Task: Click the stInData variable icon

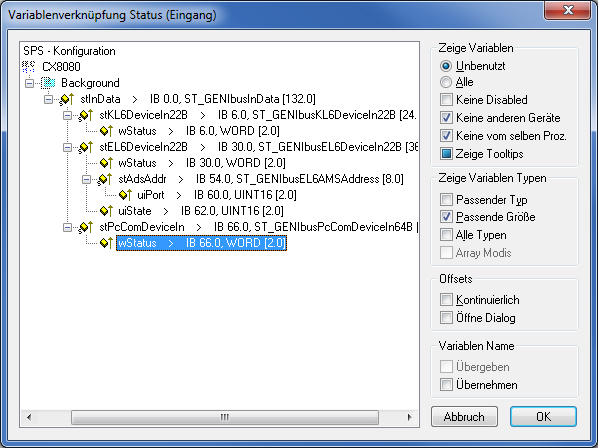Action: (67, 99)
